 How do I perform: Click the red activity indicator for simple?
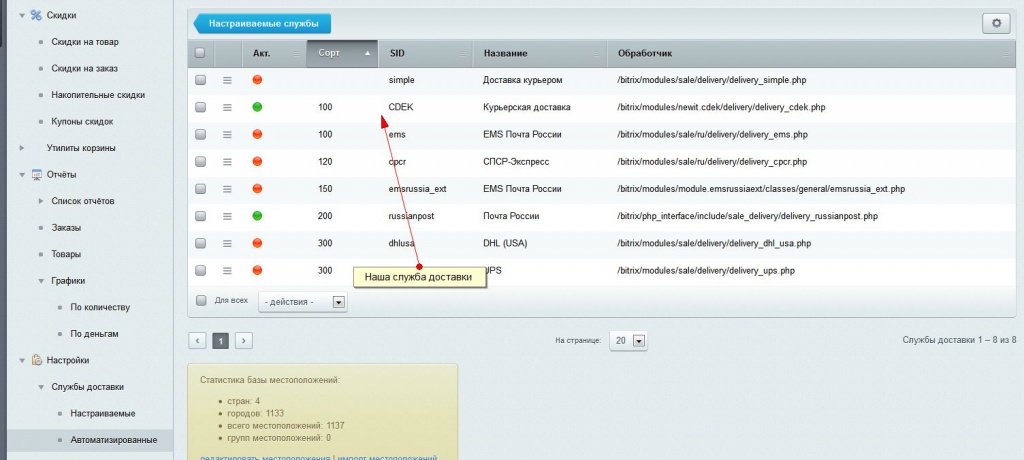point(257,80)
